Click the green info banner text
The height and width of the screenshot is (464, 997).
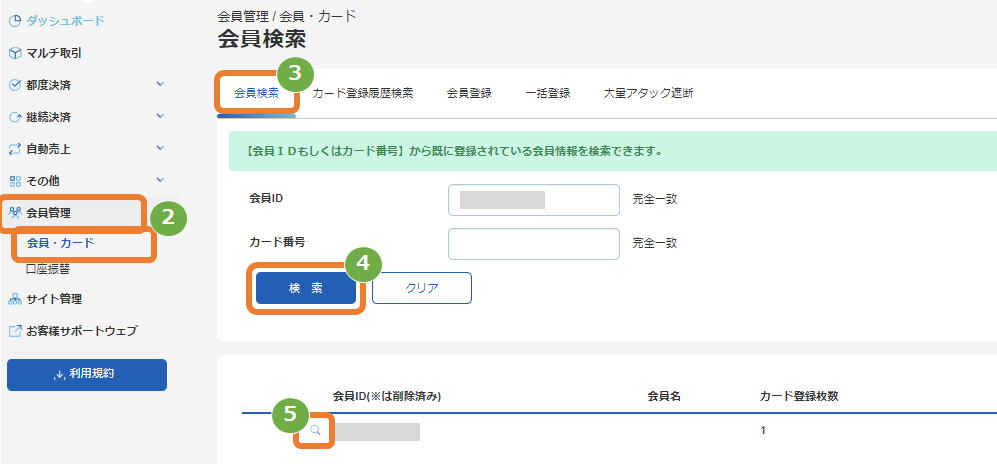pos(453,152)
